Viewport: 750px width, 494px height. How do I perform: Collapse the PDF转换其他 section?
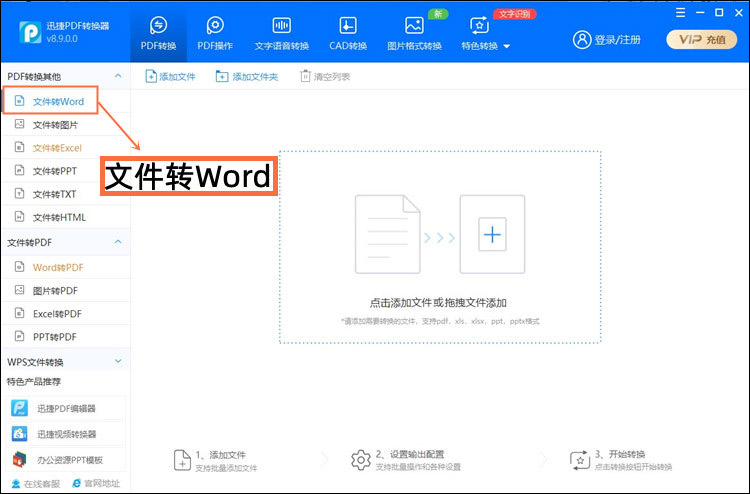coord(118,76)
